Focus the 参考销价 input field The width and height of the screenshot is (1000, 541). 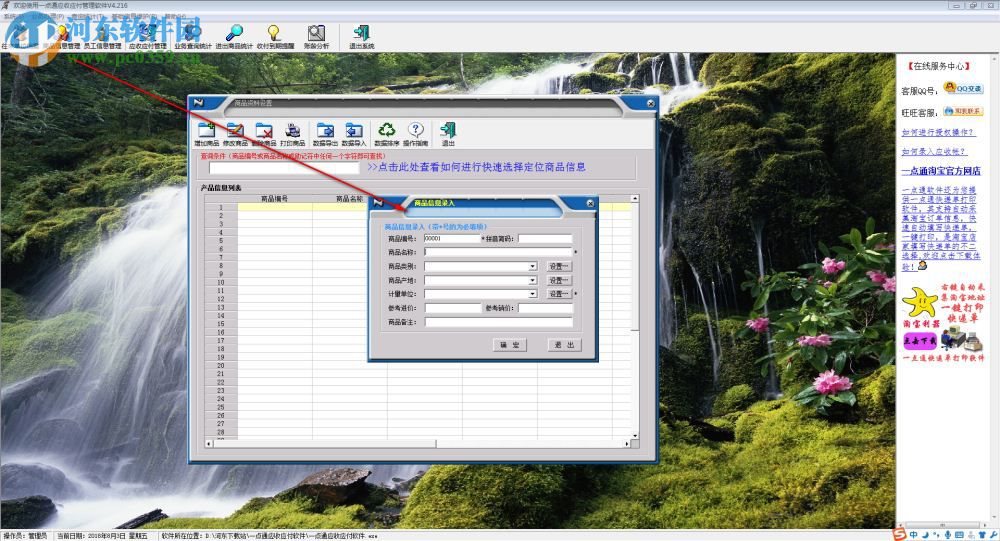tap(545, 308)
